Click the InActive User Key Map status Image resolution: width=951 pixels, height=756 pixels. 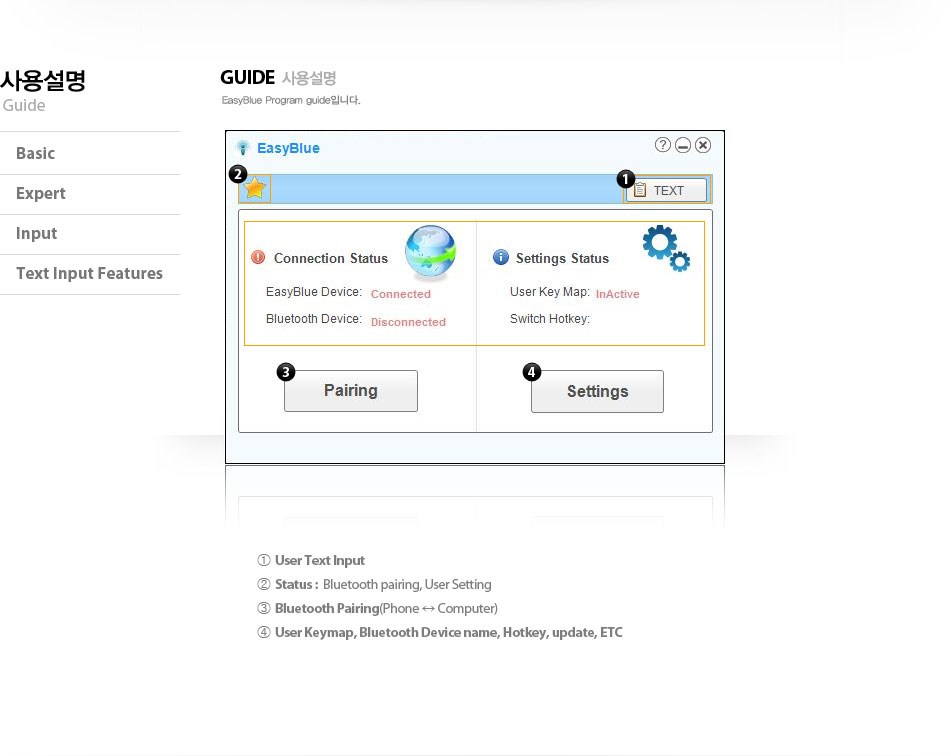(617, 294)
